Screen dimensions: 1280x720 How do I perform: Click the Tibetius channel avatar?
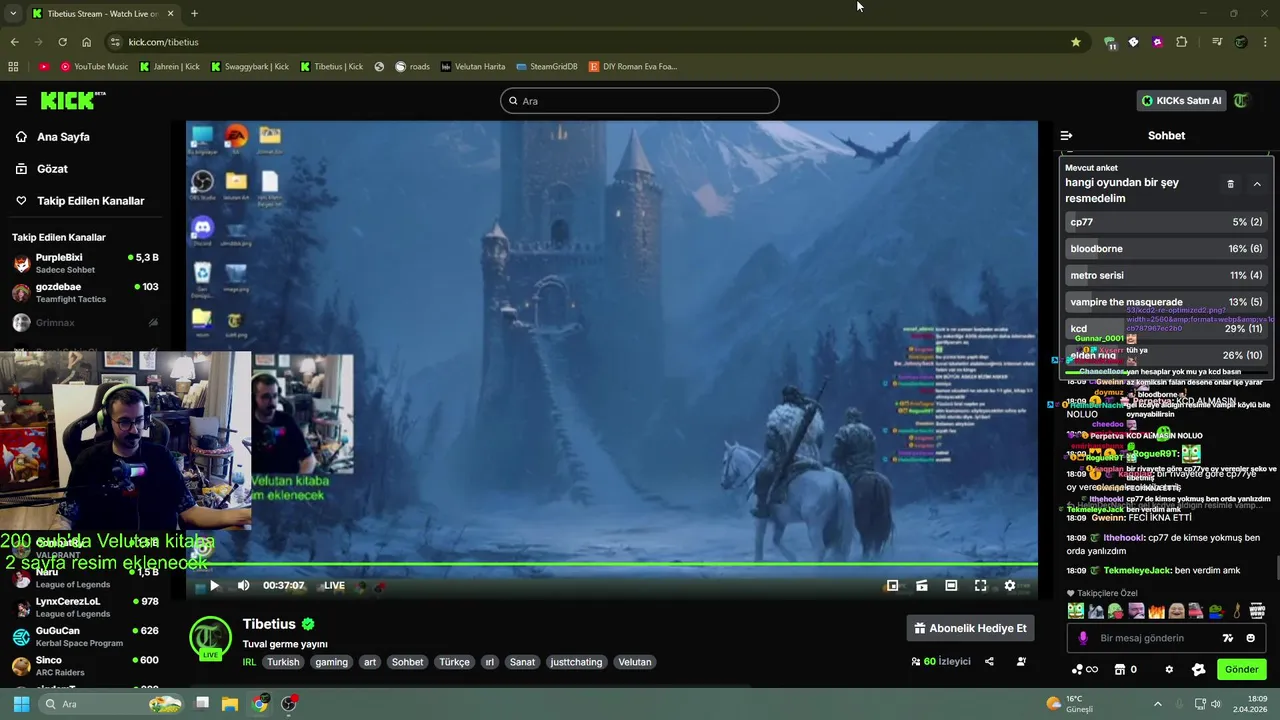click(210, 639)
